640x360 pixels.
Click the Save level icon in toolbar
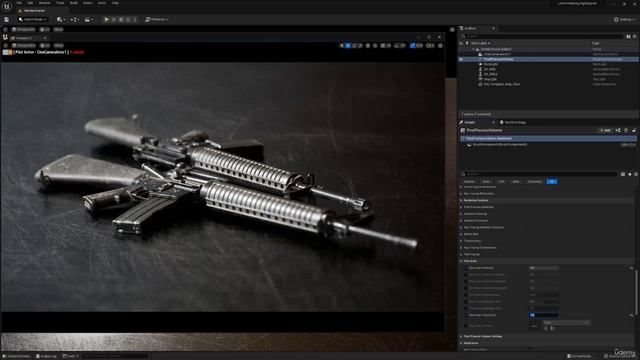pyautogui.click(x=7, y=19)
